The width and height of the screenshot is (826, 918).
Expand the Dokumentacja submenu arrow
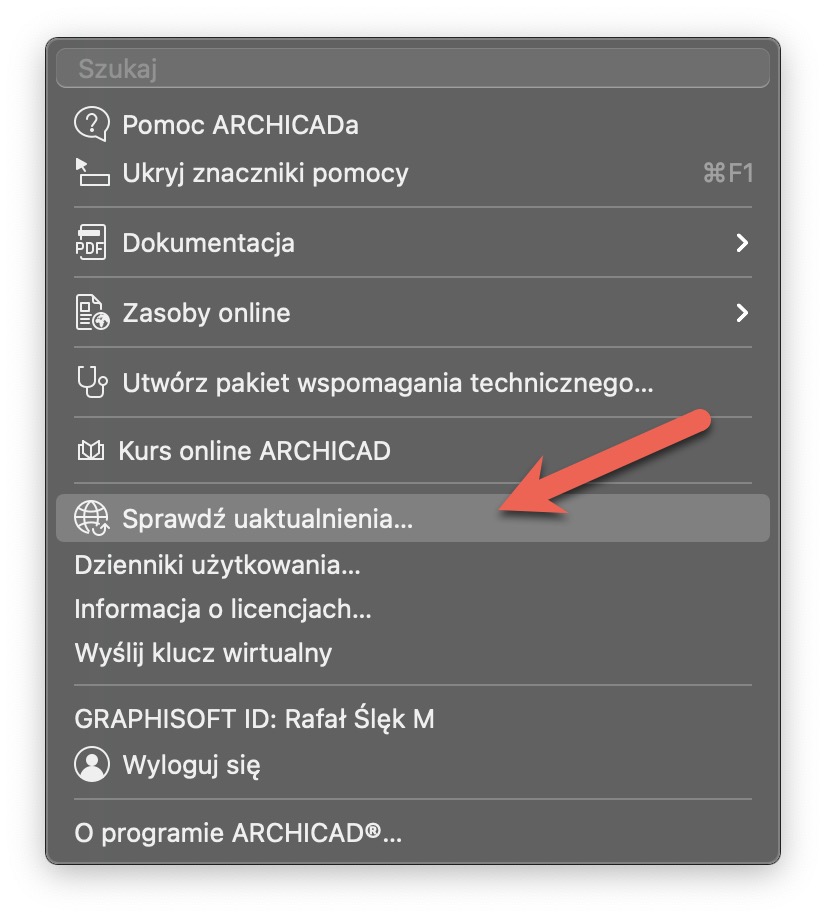pos(742,242)
